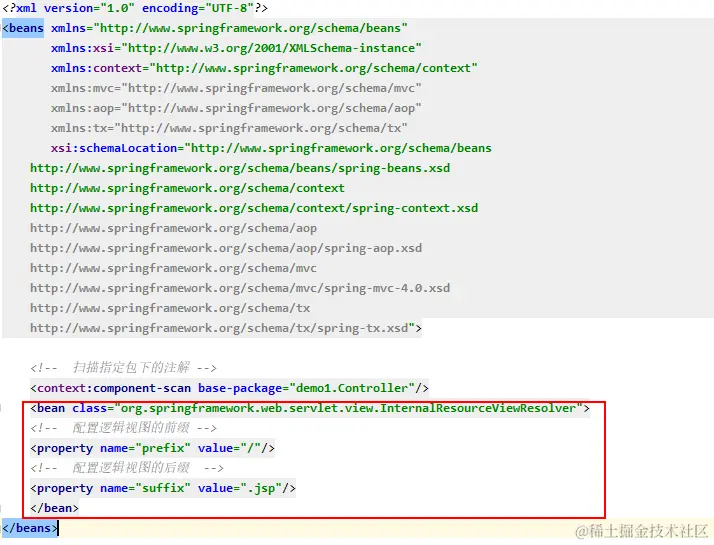Click the InternalResourceViewResolver class name
This screenshot has height=545, width=714.
click(478, 408)
